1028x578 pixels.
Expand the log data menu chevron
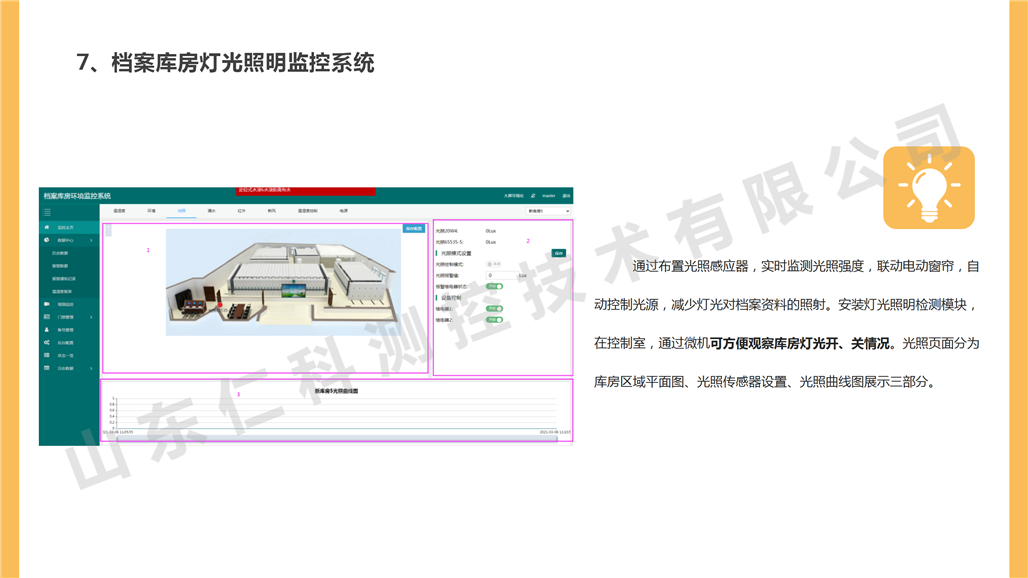pos(91,368)
